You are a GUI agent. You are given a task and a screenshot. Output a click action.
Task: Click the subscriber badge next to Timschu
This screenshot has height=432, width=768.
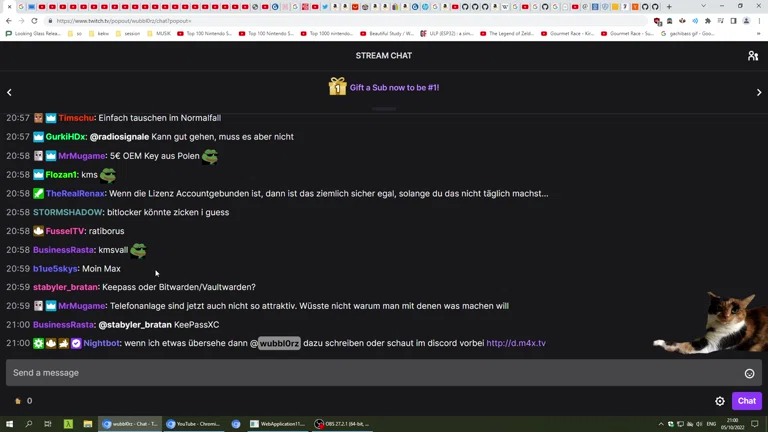click(38, 118)
